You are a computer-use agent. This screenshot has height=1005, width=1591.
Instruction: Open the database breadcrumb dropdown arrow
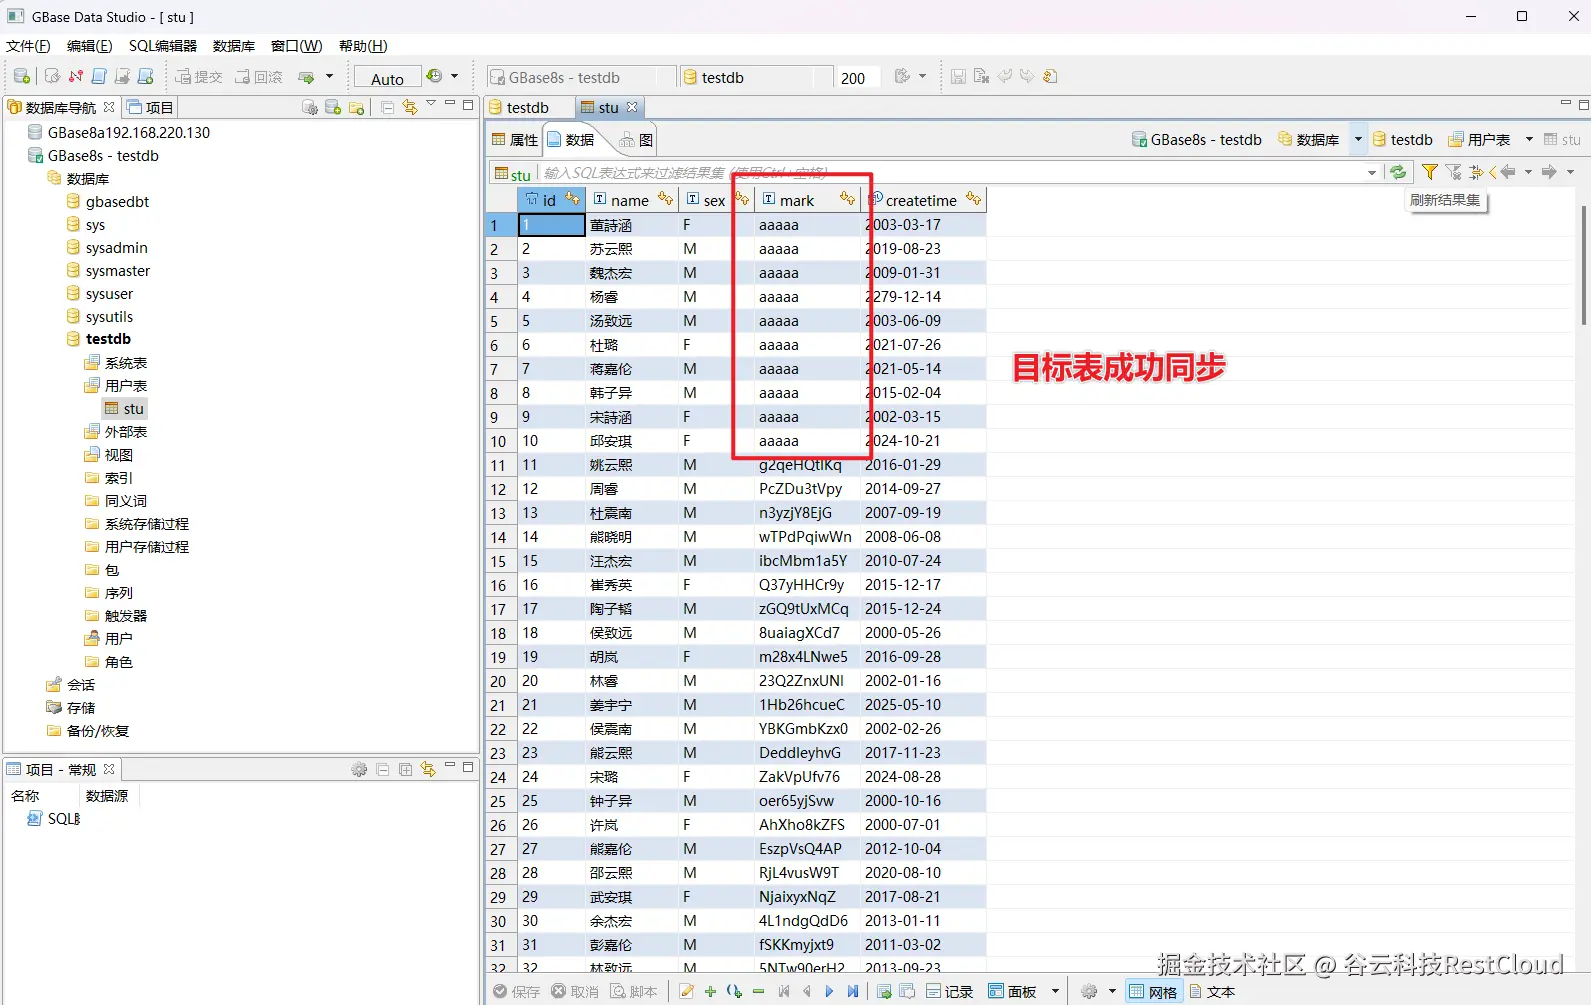(x=1358, y=139)
